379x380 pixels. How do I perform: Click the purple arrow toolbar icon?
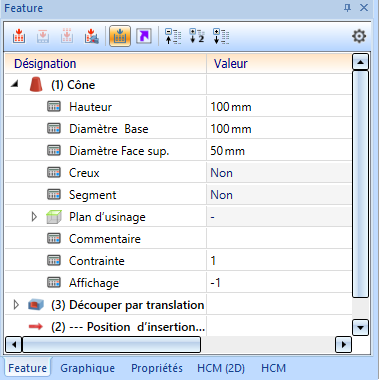tap(144, 36)
